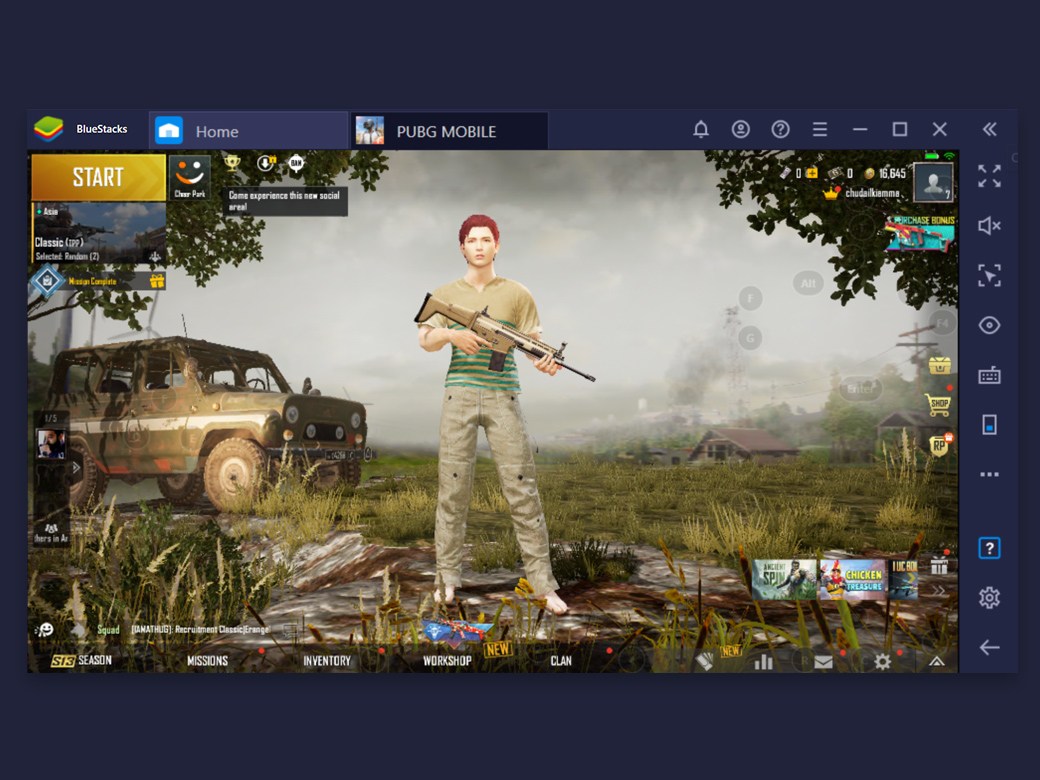Expand the team side panel arrow
This screenshot has width=1040, height=780.
[x=76, y=468]
